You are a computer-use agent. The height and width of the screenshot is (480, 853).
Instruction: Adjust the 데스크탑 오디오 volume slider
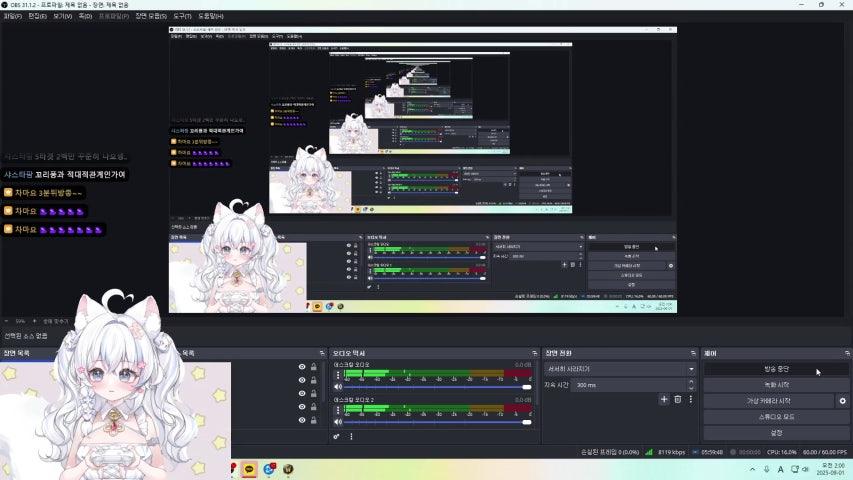(x=437, y=387)
